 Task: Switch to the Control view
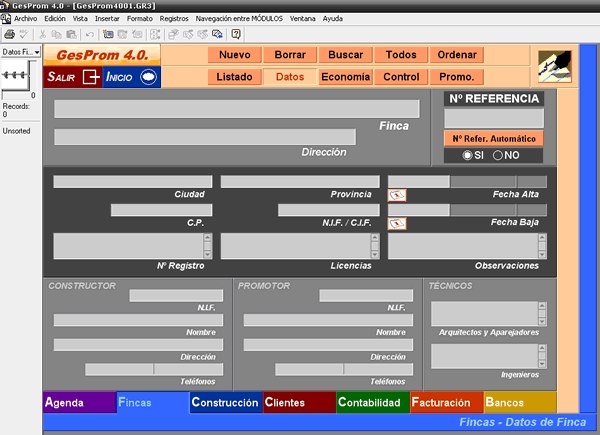point(401,77)
